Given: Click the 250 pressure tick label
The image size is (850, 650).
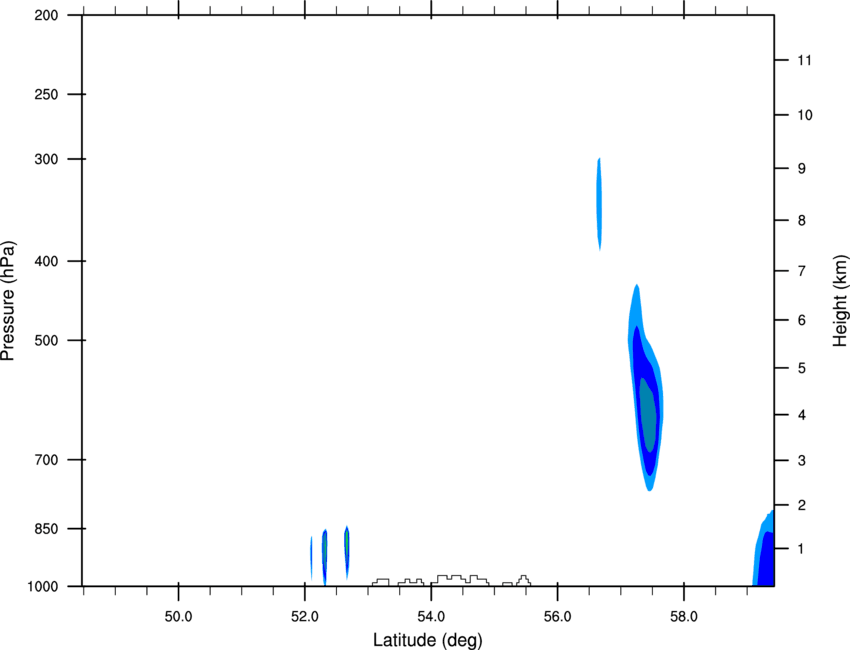Looking at the screenshot, I should pos(46,94).
